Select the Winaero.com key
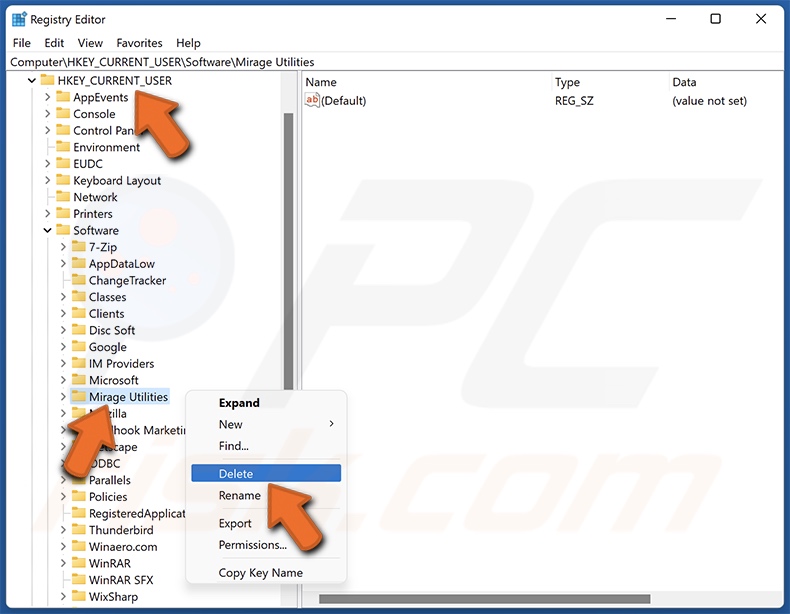Image resolution: width=790 pixels, height=614 pixels. pyautogui.click(x=123, y=546)
